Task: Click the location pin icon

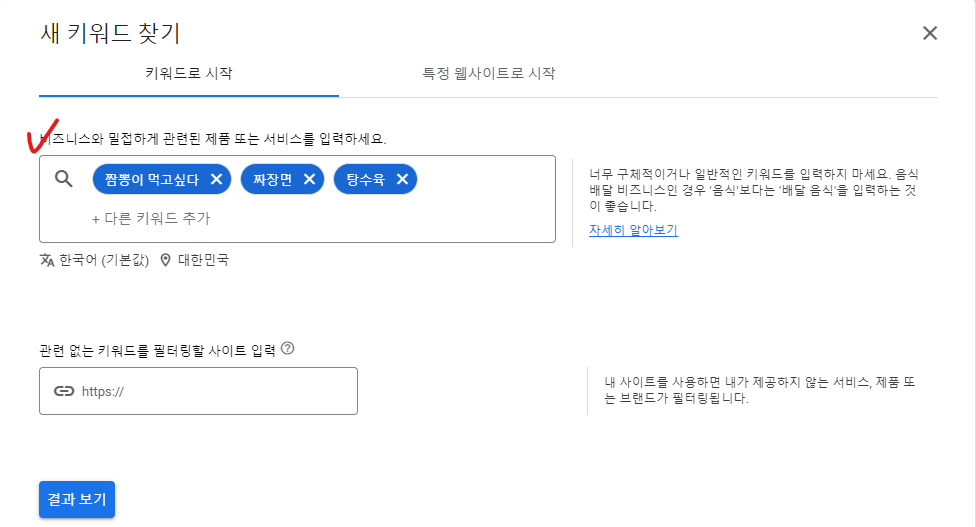Action: tap(165, 260)
